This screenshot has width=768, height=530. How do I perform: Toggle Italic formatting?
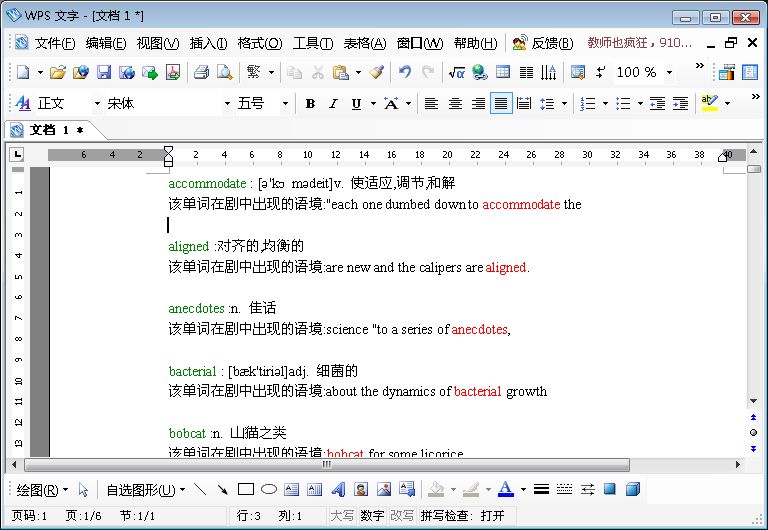(332, 104)
